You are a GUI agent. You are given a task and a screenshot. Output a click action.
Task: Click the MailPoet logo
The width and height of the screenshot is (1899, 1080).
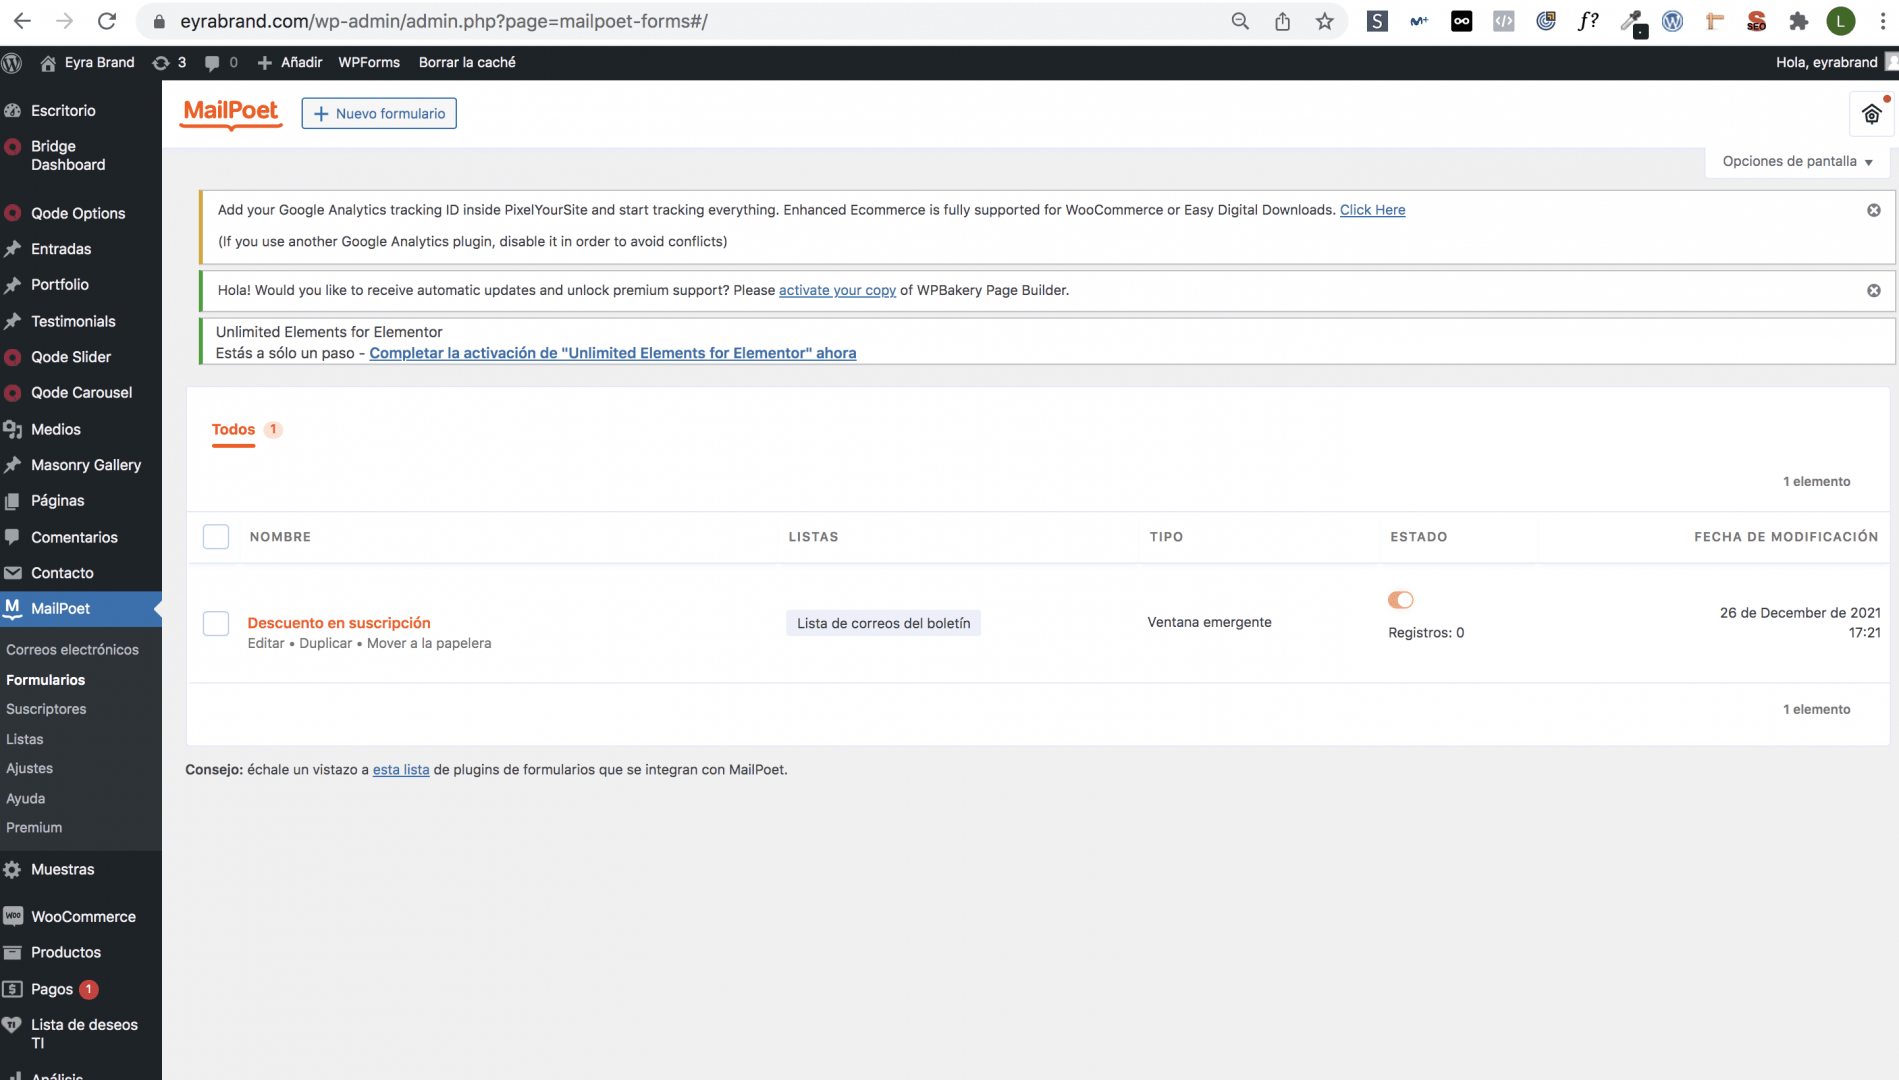[231, 112]
